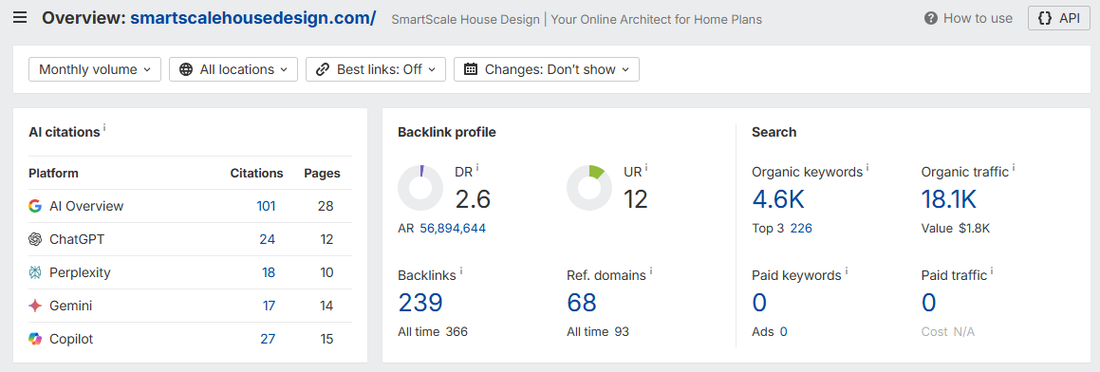This screenshot has width=1100, height=372.
Task: Click the Organic traffic value 18.1K
Action: [948, 199]
